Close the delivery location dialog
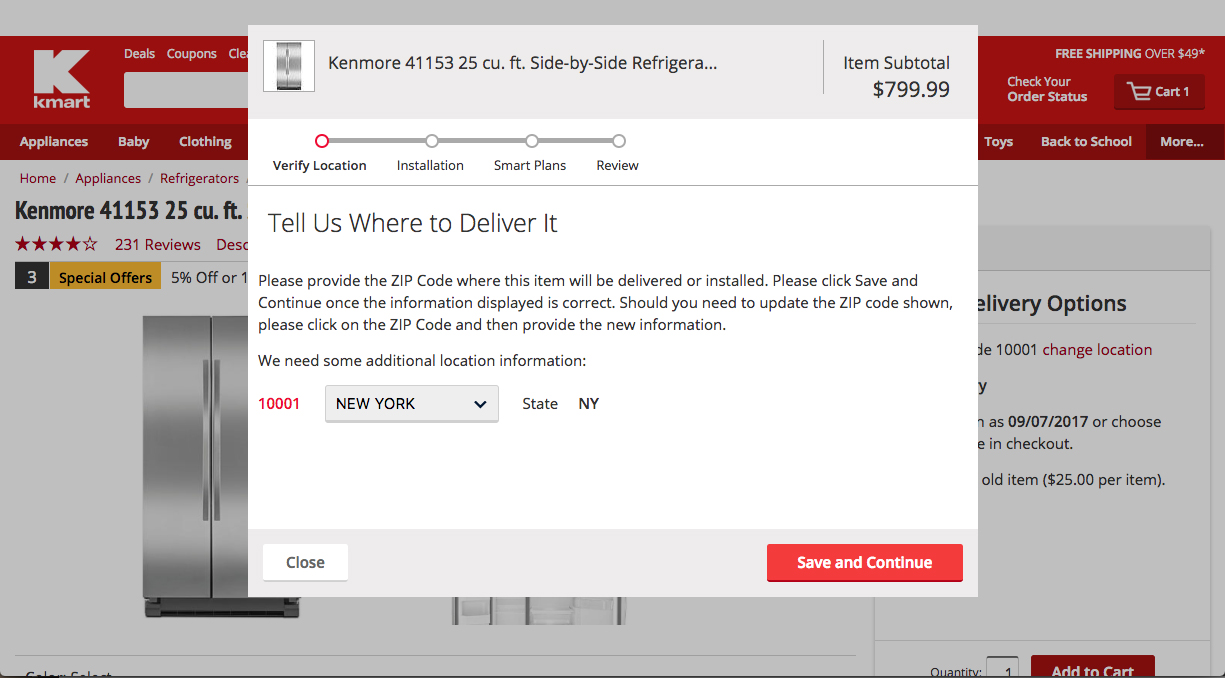1225x678 pixels. [305, 562]
